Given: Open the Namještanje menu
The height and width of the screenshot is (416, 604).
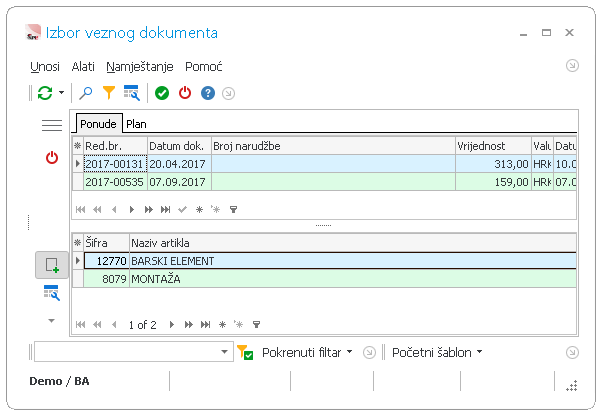Looking at the screenshot, I should point(139,67).
